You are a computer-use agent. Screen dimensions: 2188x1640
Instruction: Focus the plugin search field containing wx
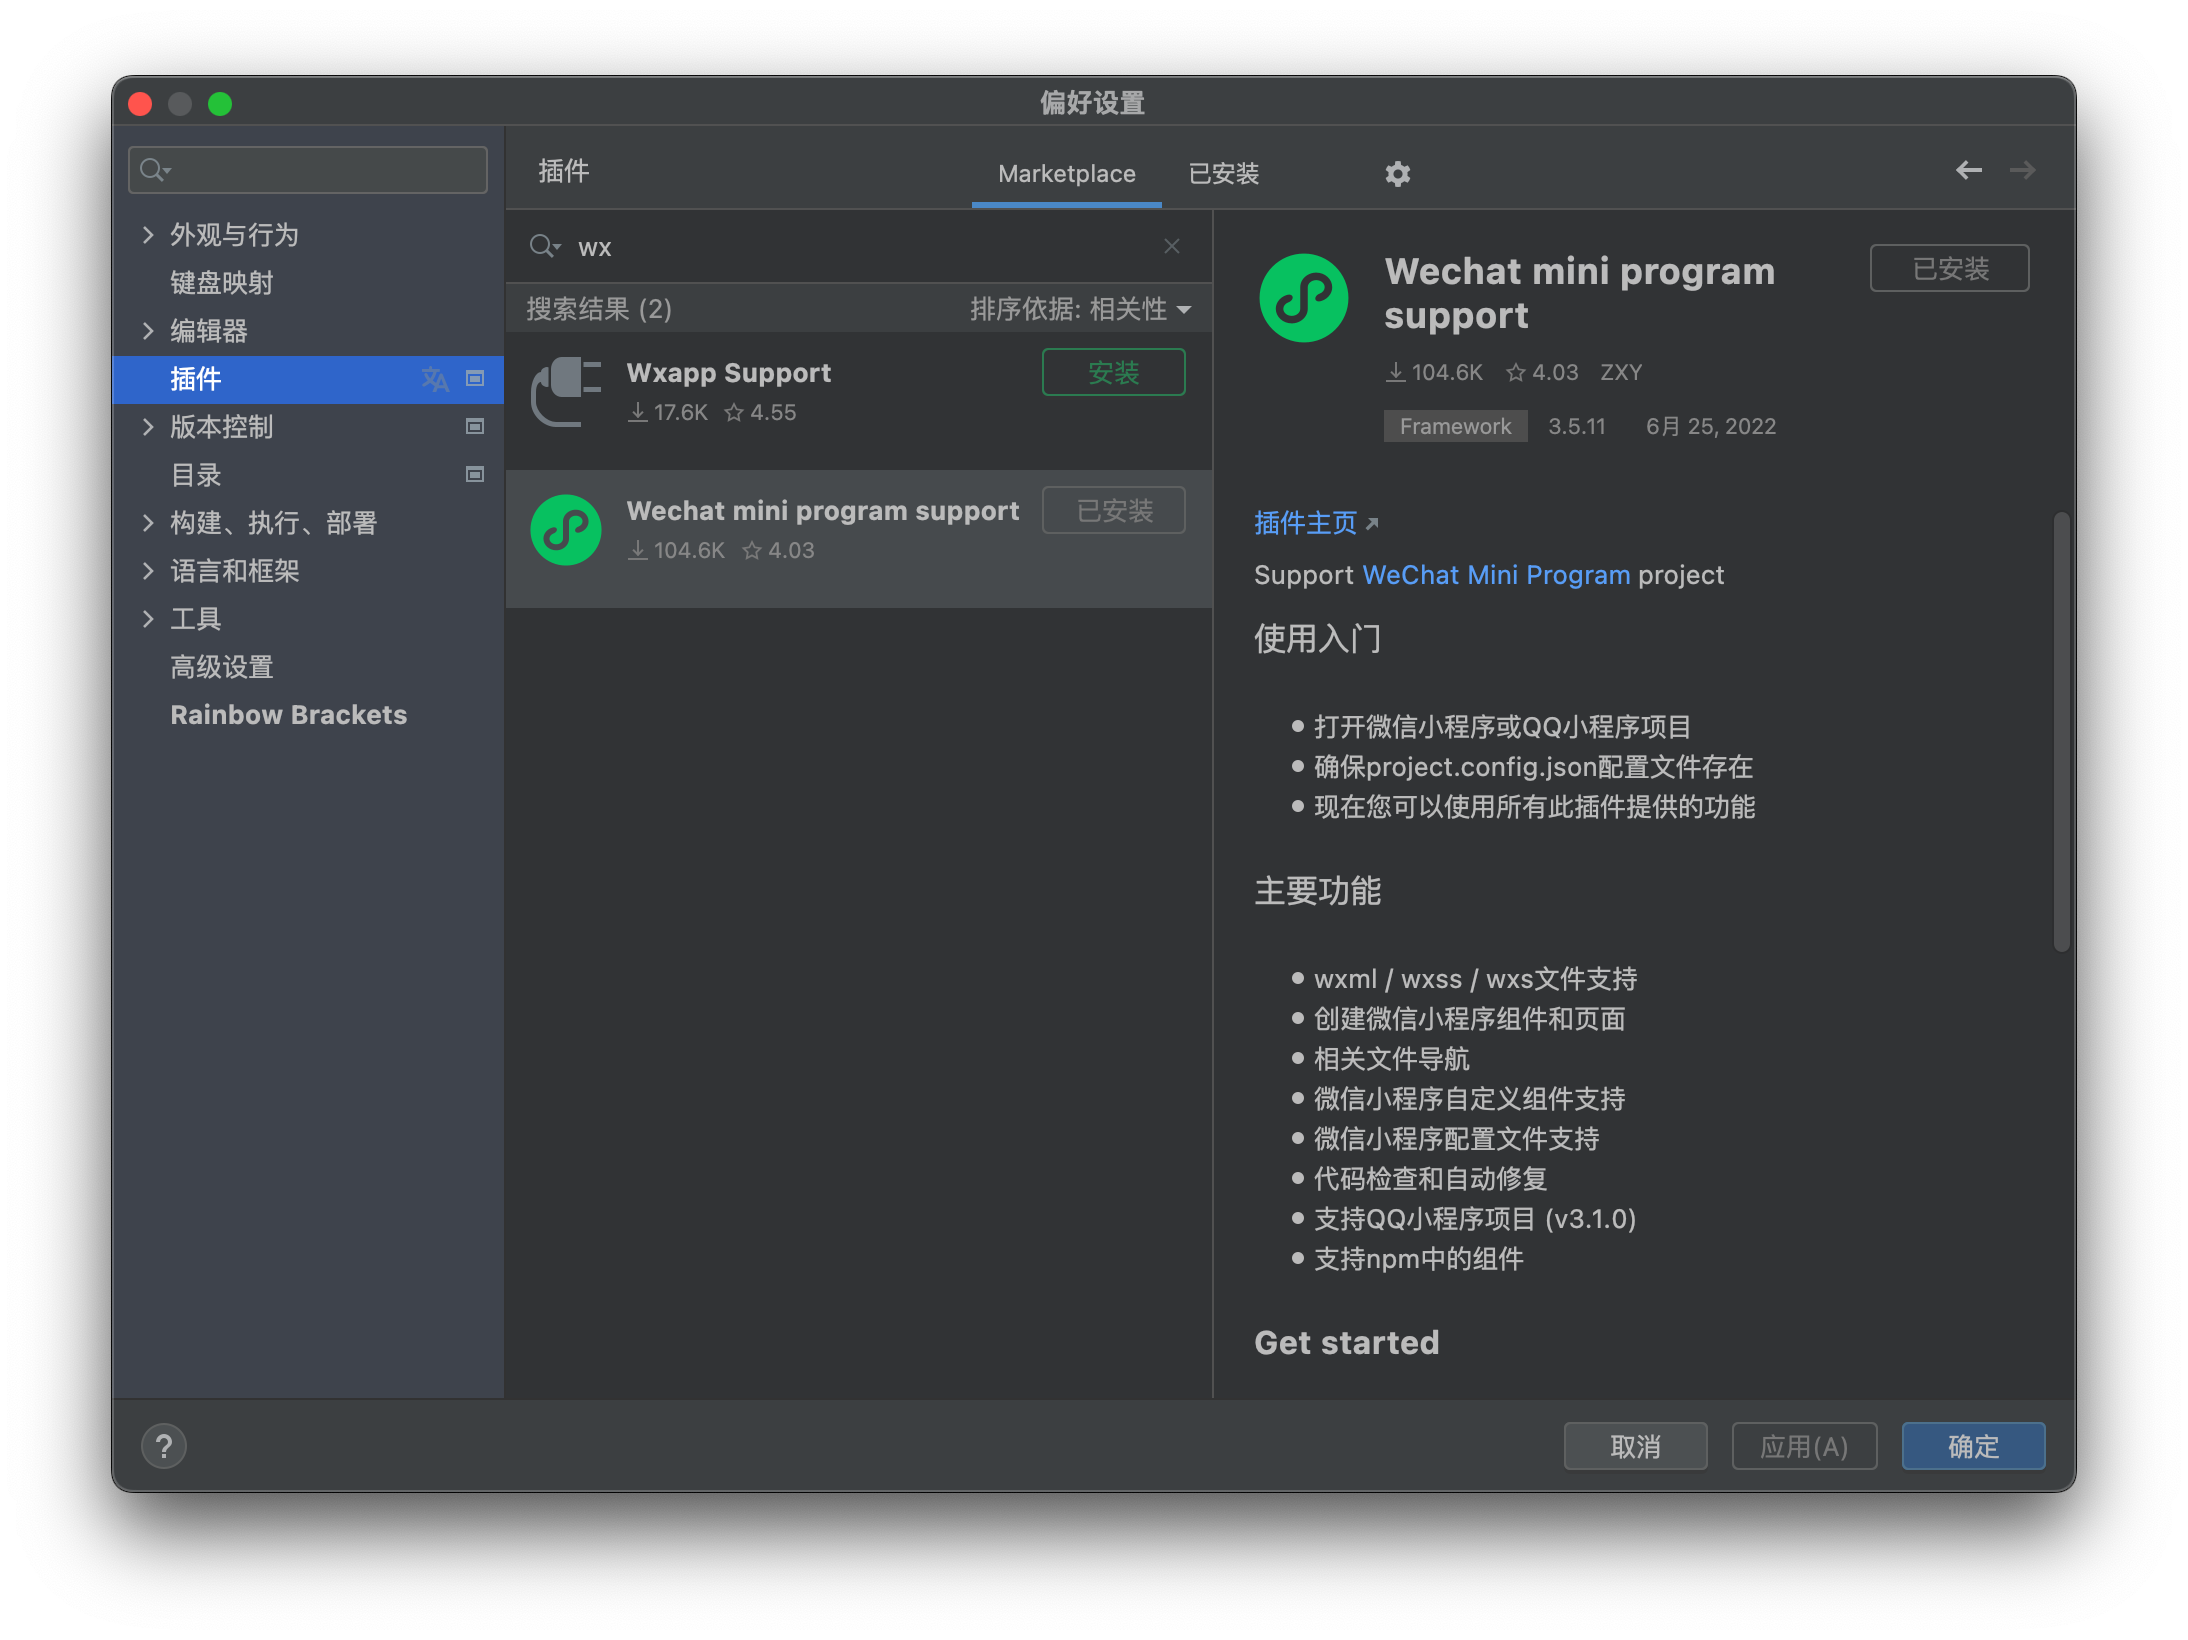tap(860, 246)
